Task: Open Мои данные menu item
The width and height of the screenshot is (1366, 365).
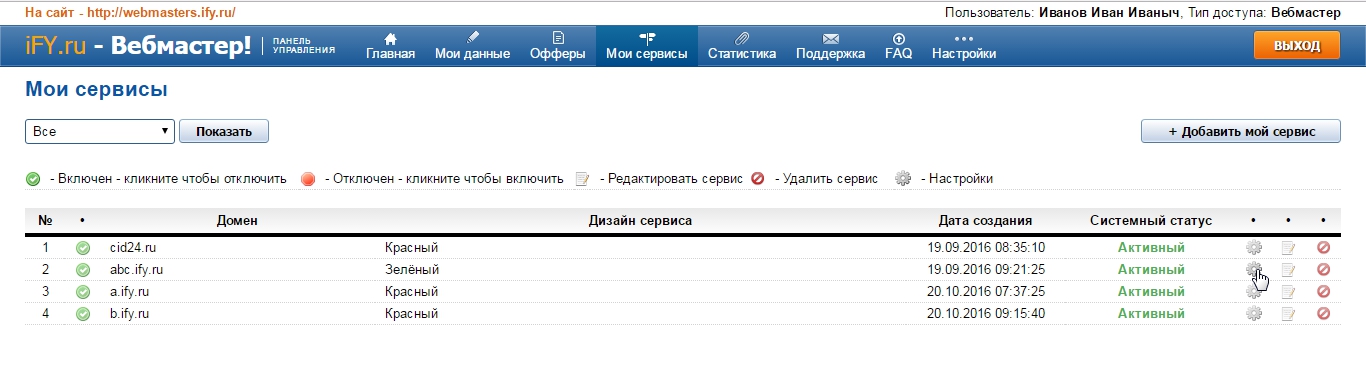Action: [x=473, y=46]
